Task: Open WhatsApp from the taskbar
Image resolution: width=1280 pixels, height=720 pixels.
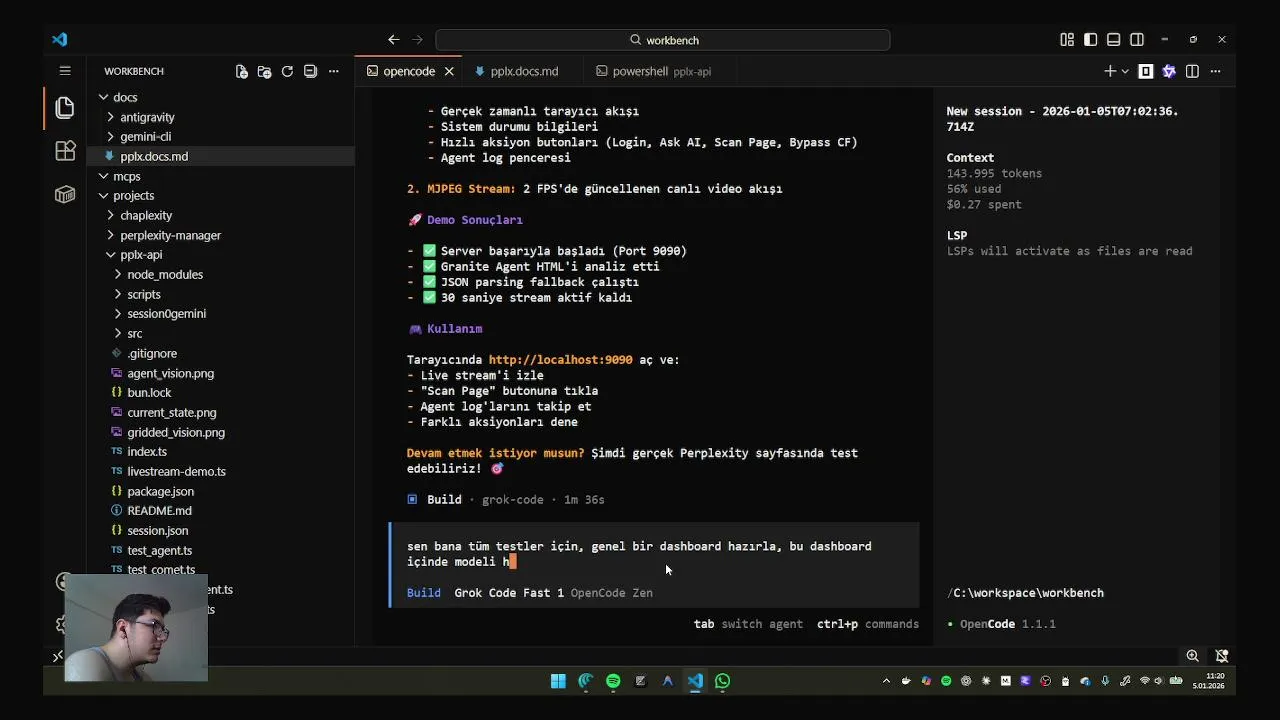Action: 722,681
